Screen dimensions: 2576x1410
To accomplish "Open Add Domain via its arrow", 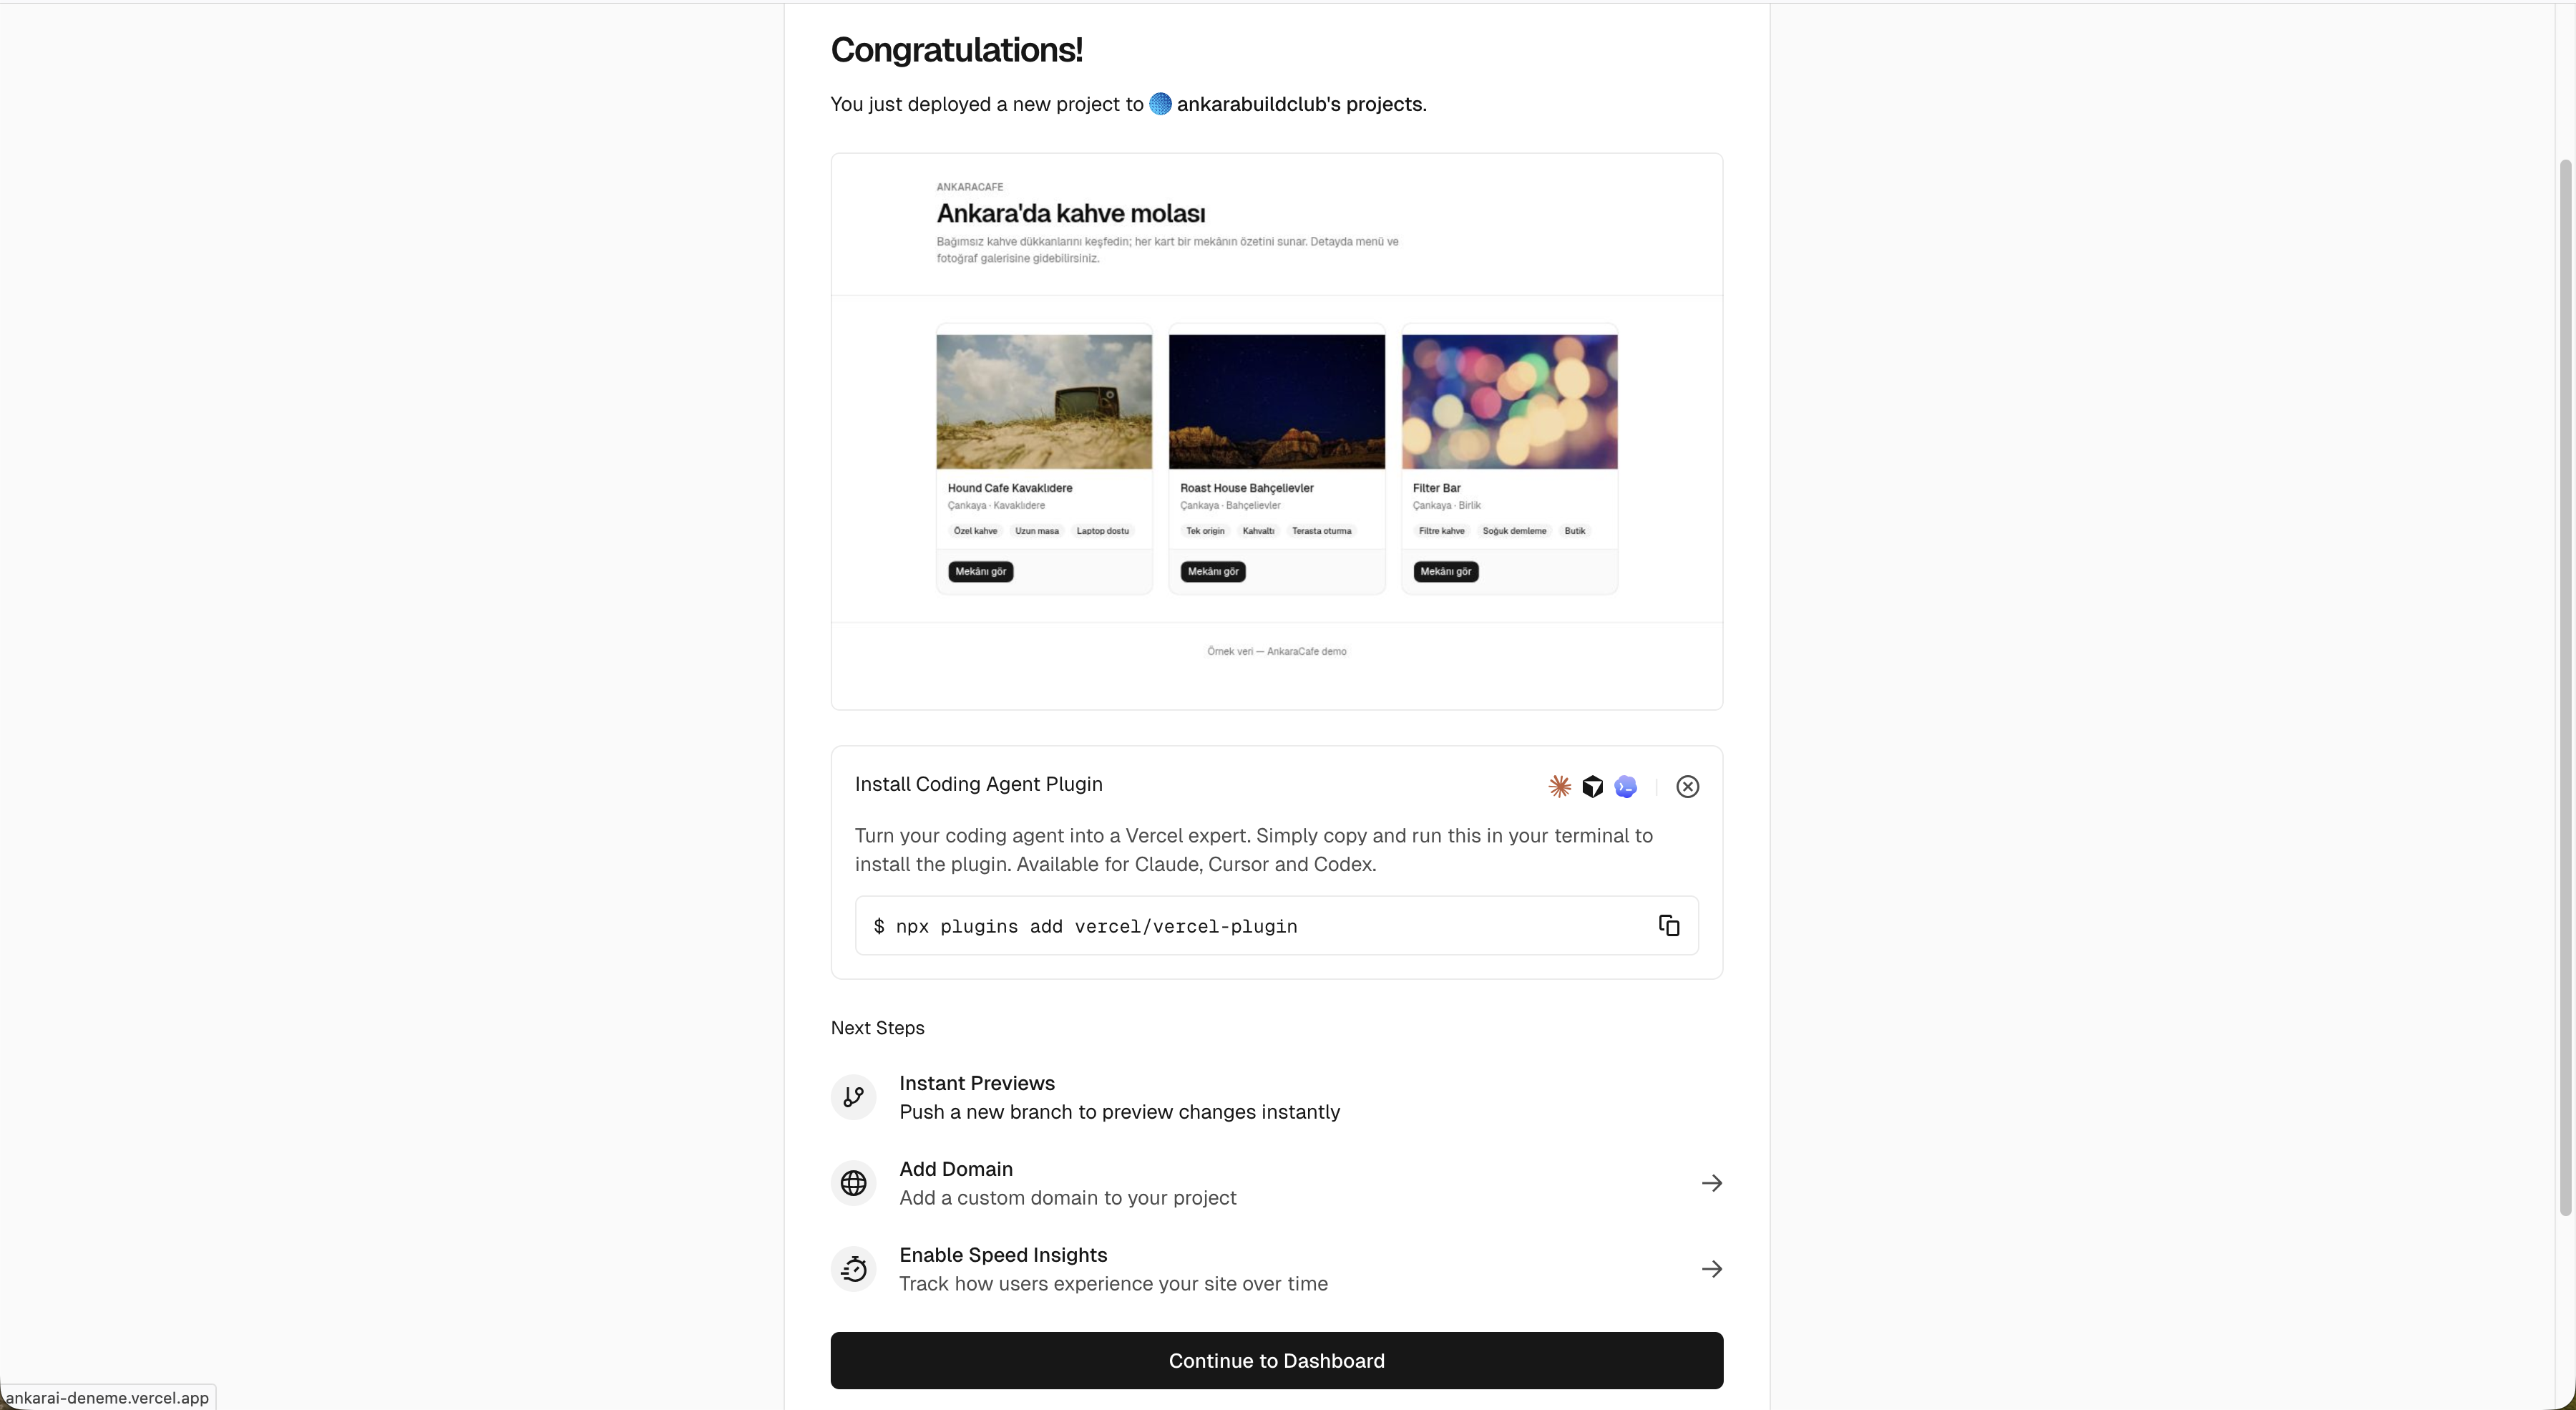I will coord(1712,1183).
